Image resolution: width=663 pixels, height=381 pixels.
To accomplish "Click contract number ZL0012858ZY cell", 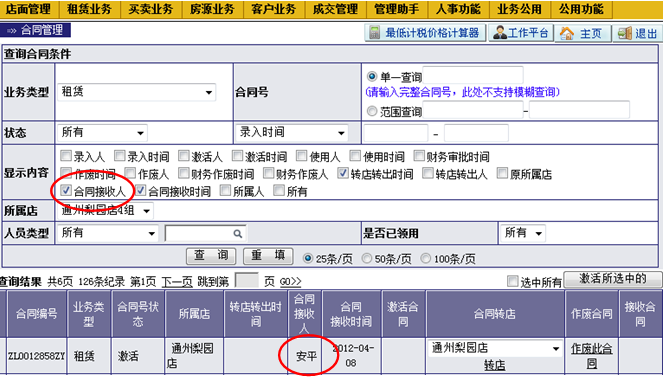I will coord(36,356).
